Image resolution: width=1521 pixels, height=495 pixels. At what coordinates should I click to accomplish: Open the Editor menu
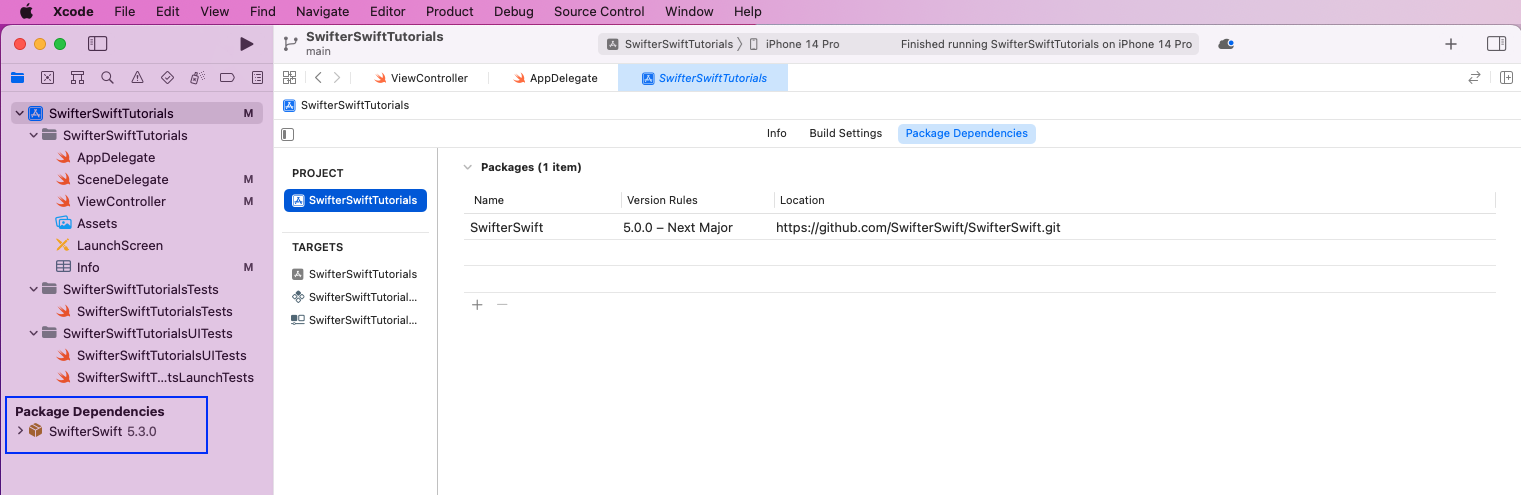click(387, 12)
